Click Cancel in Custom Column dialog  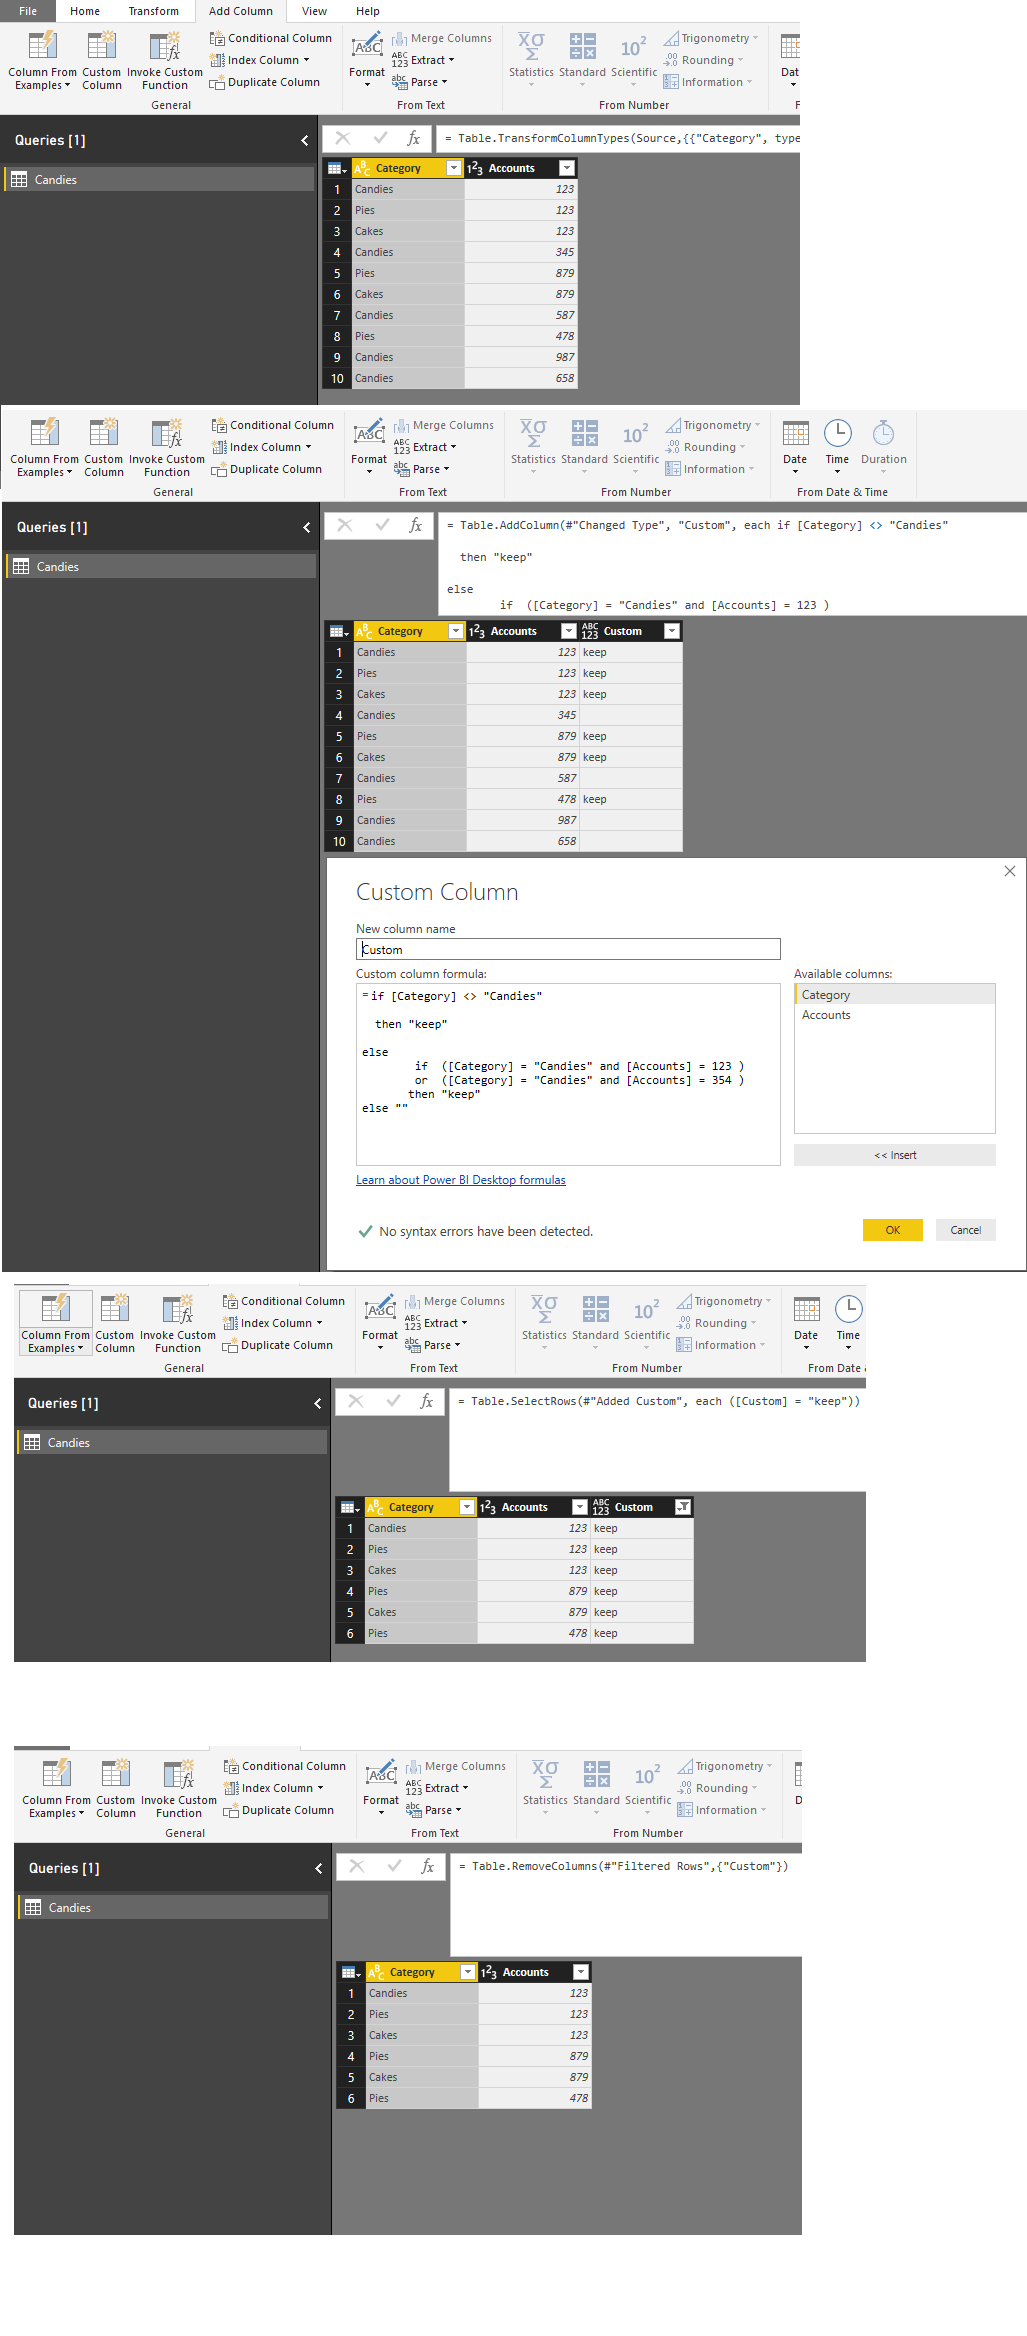click(x=965, y=1230)
